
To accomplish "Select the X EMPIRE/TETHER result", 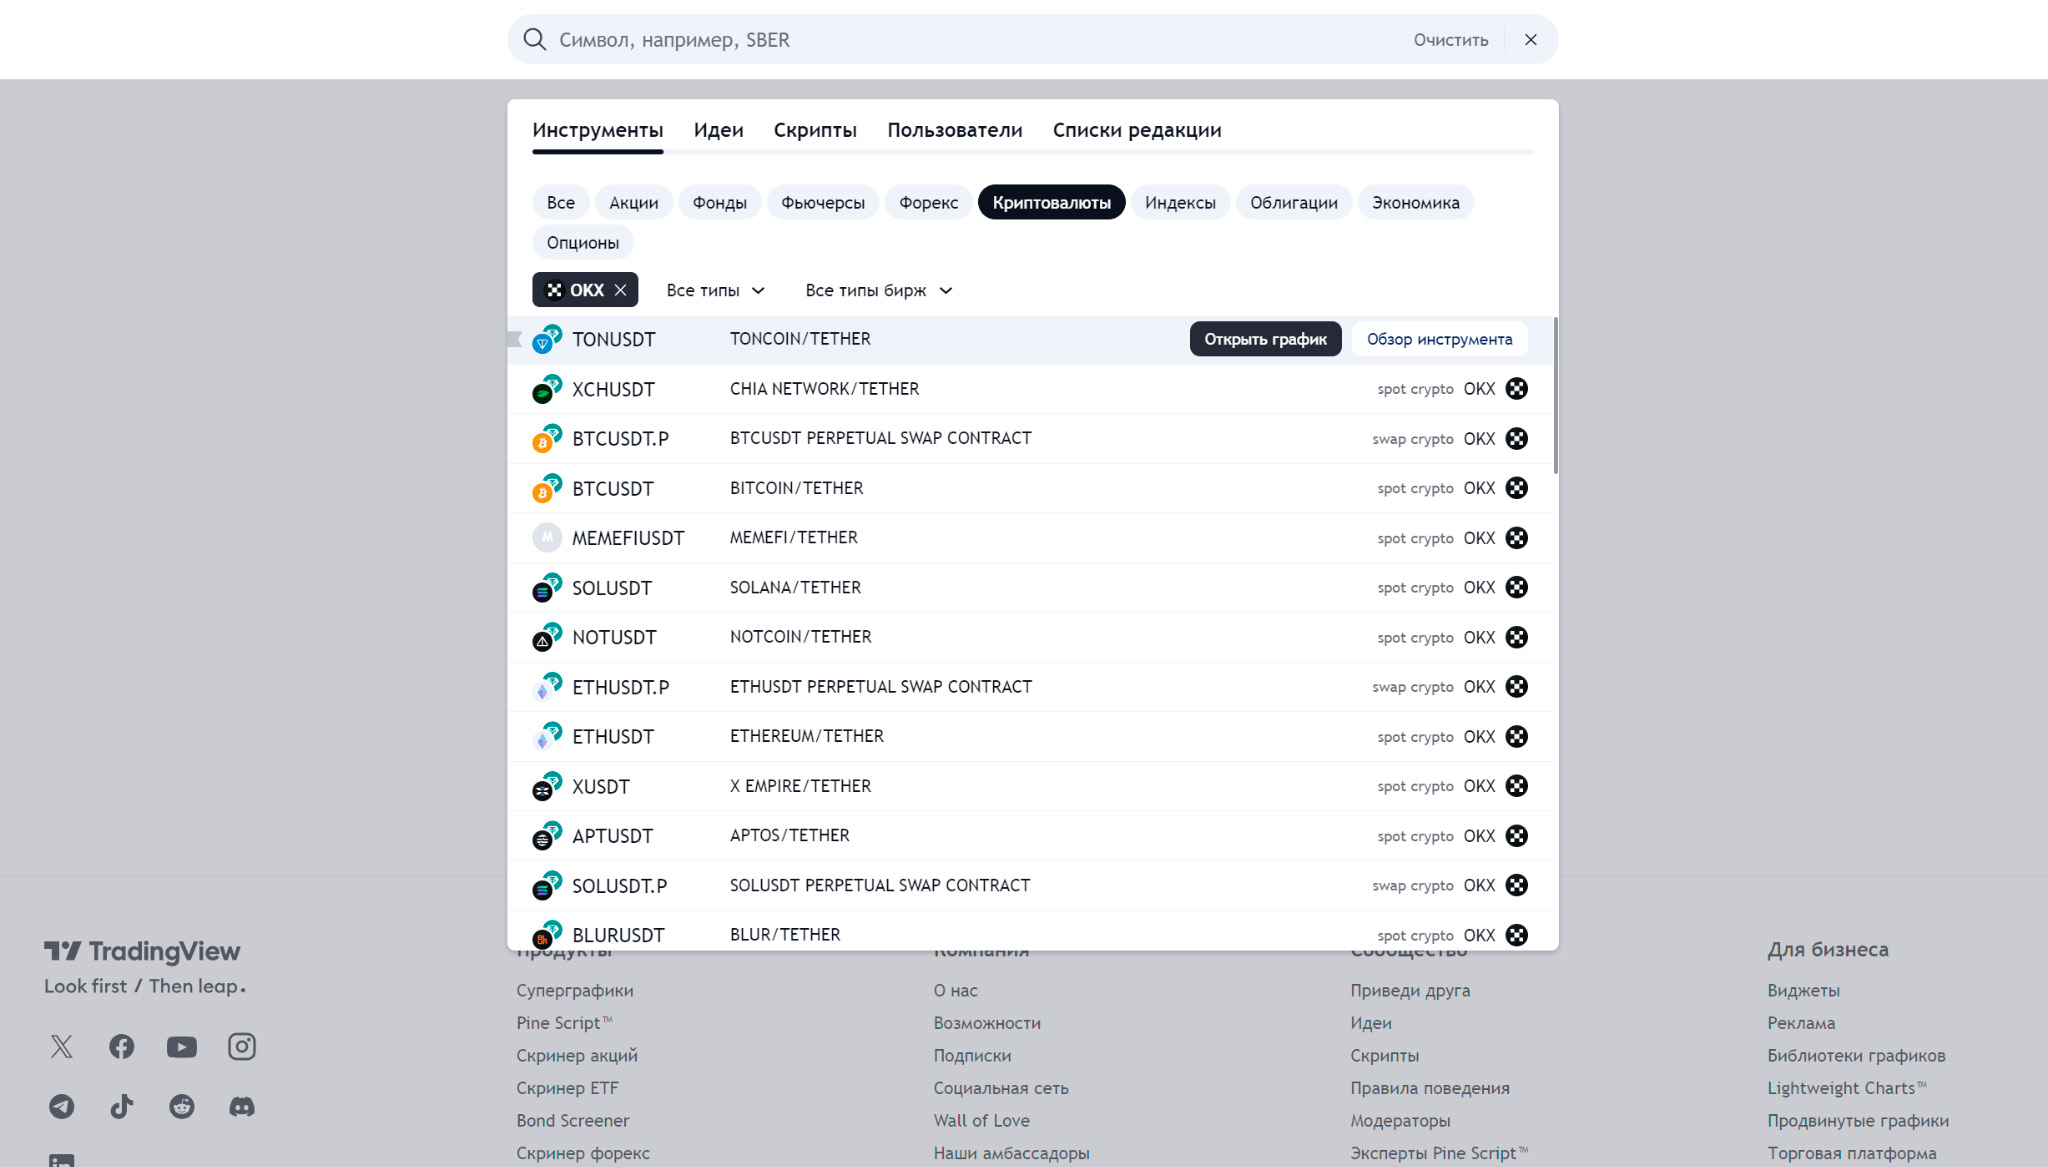I will [x=1032, y=787].
